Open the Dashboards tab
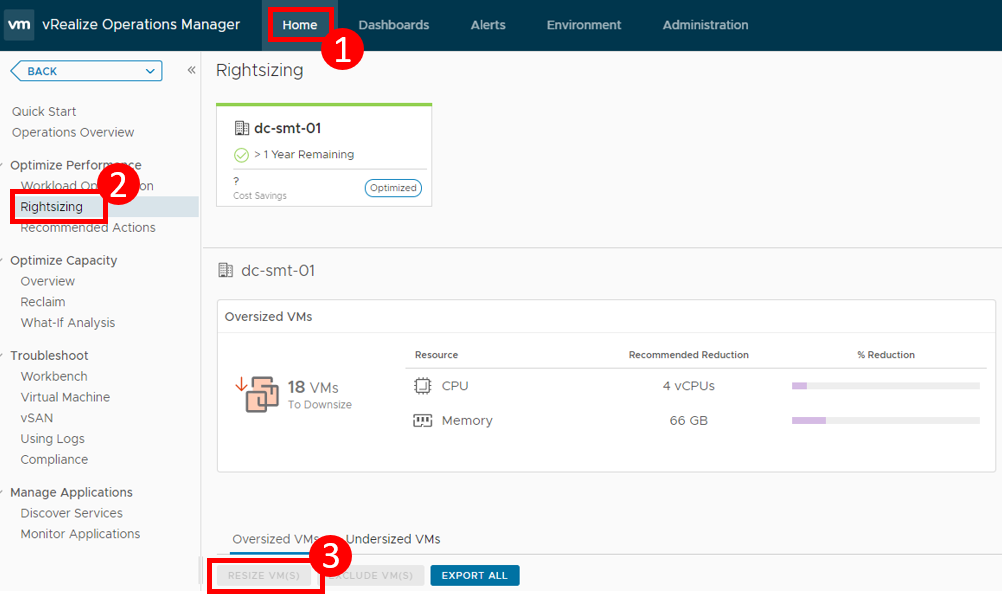 point(394,25)
